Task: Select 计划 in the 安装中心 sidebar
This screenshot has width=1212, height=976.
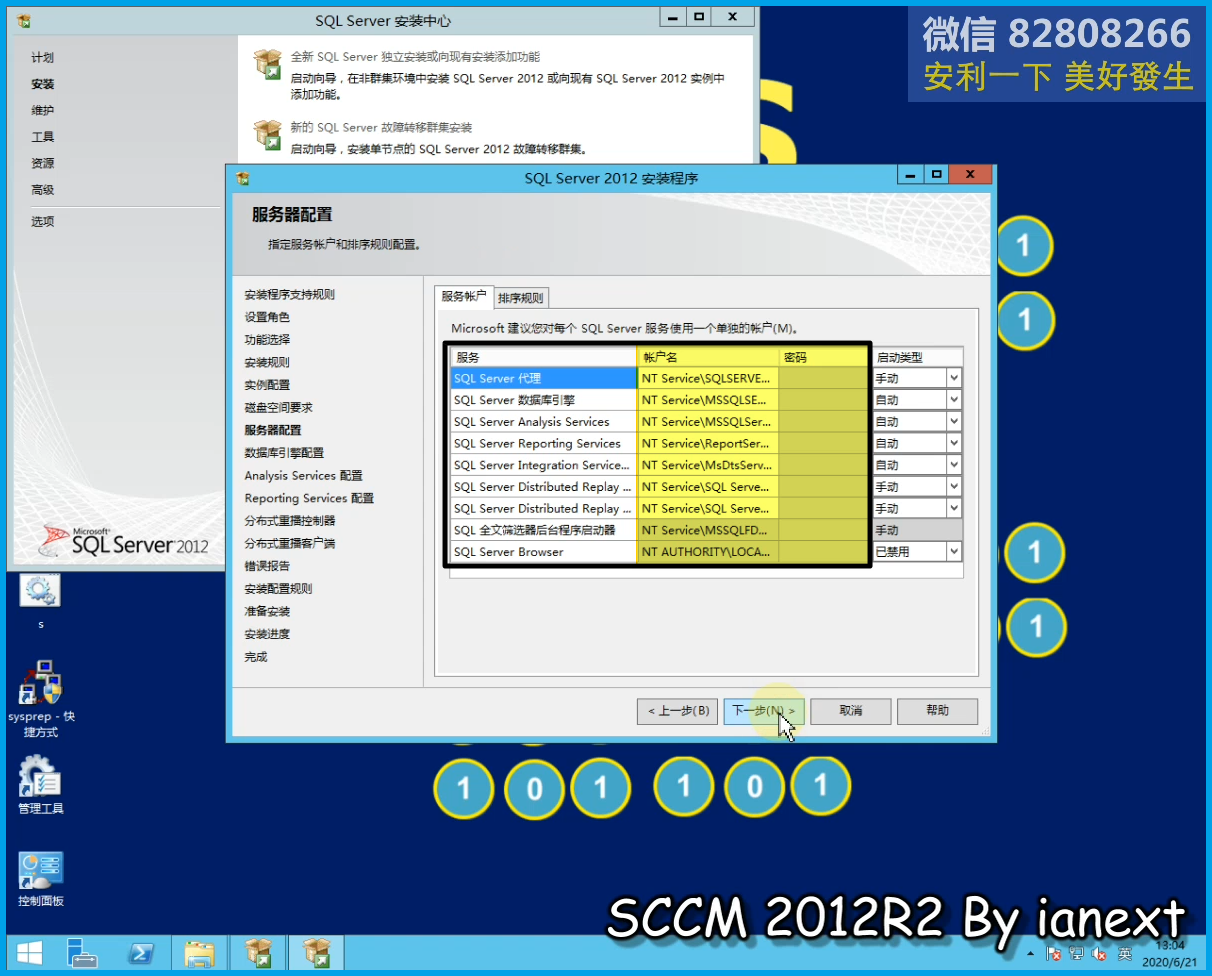Action: click(43, 58)
